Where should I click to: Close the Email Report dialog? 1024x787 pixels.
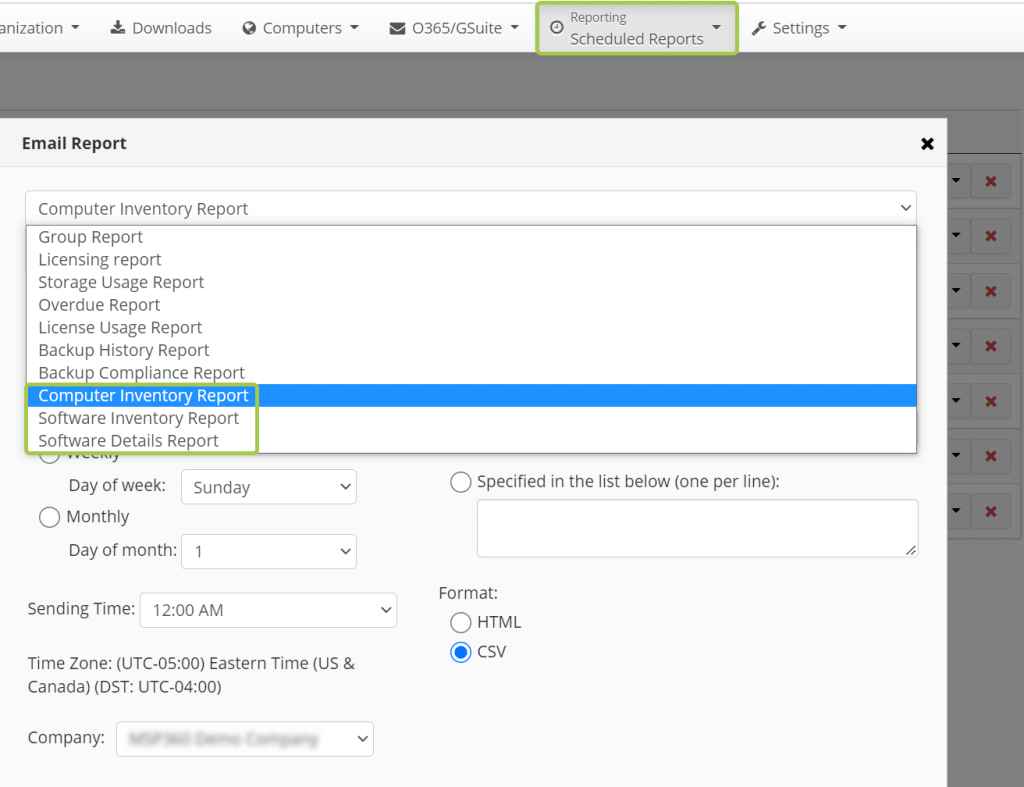pos(926,143)
